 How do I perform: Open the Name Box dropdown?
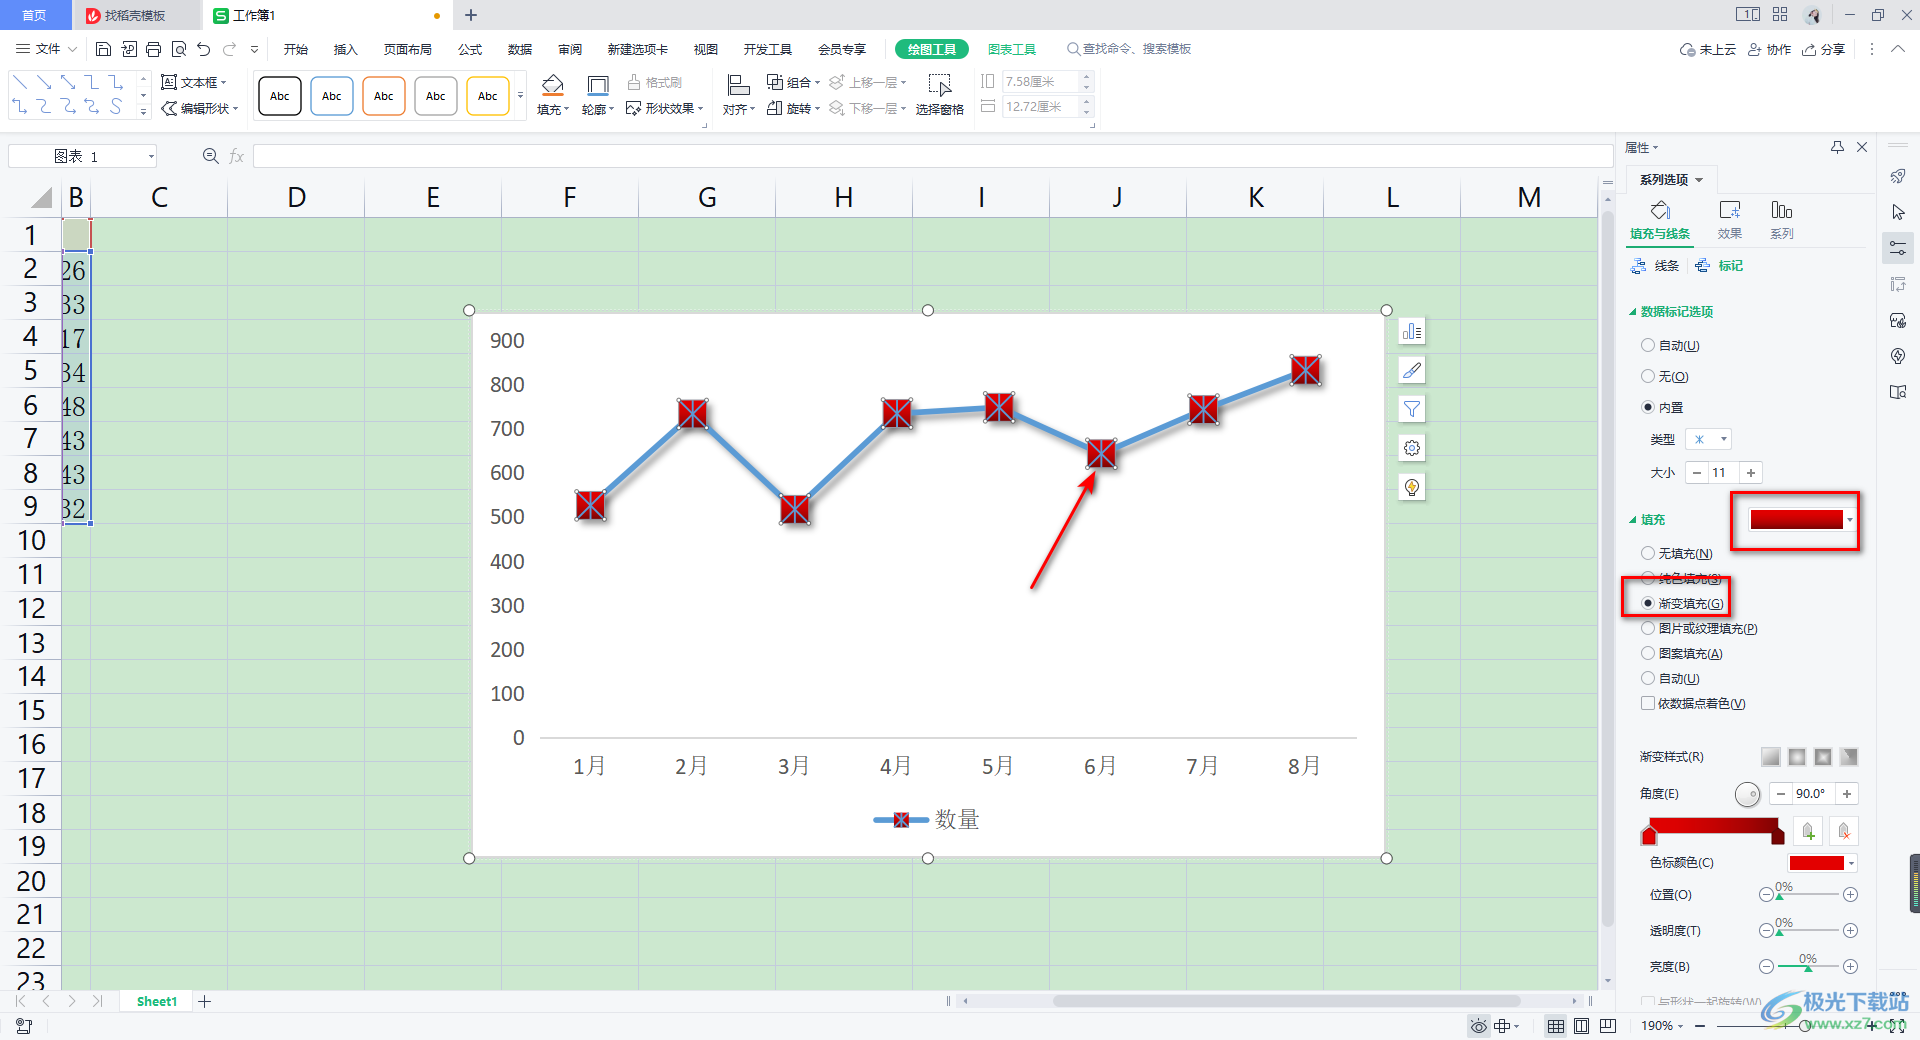tap(151, 156)
